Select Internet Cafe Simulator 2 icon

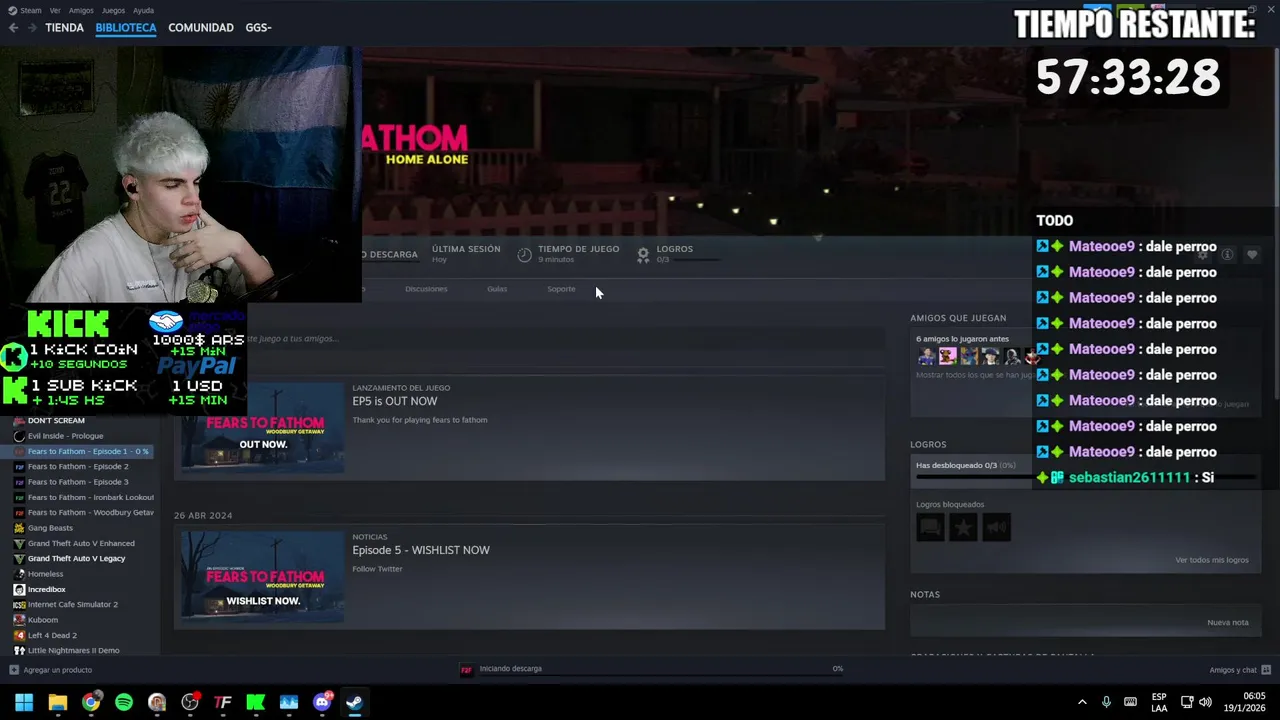point(19,605)
